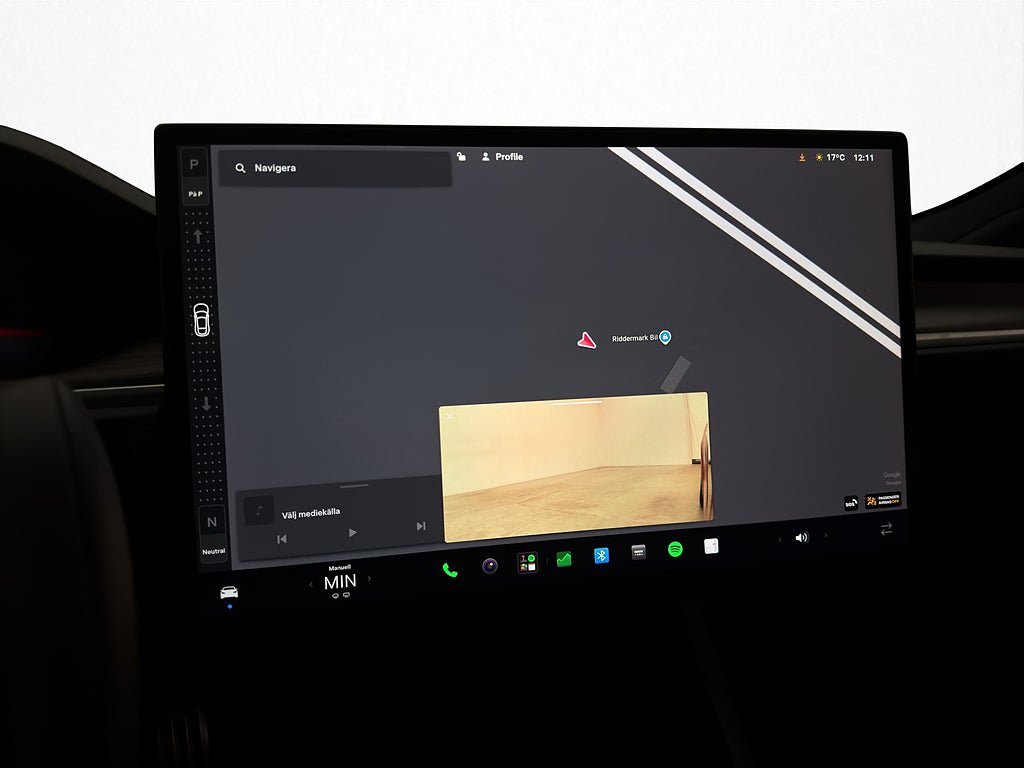Tap Välj mediekälla to choose source
The width and height of the screenshot is (1024, 768).
(311, 513)
